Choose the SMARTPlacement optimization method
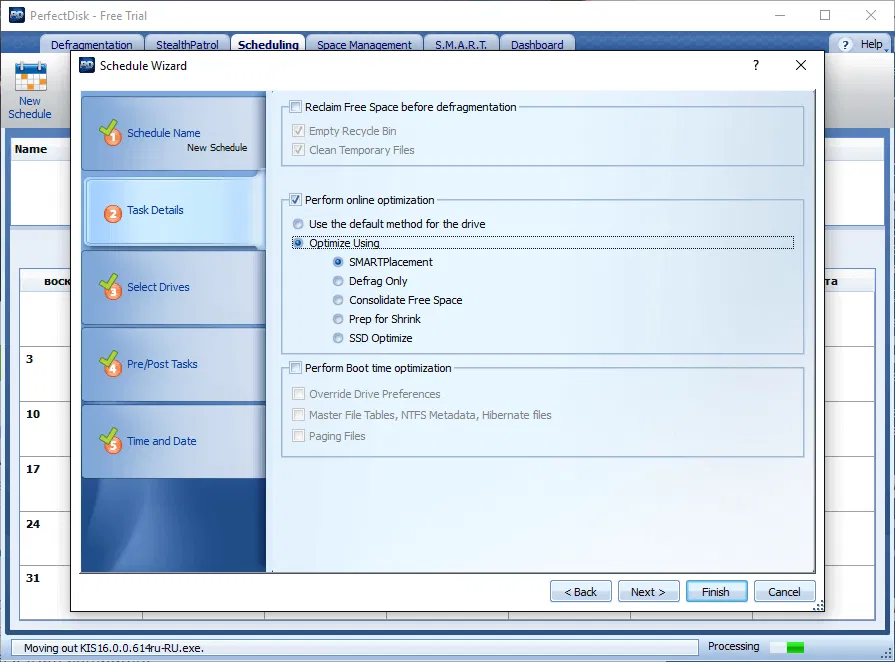Screen dimensions: 895x662 click(338, 262)
